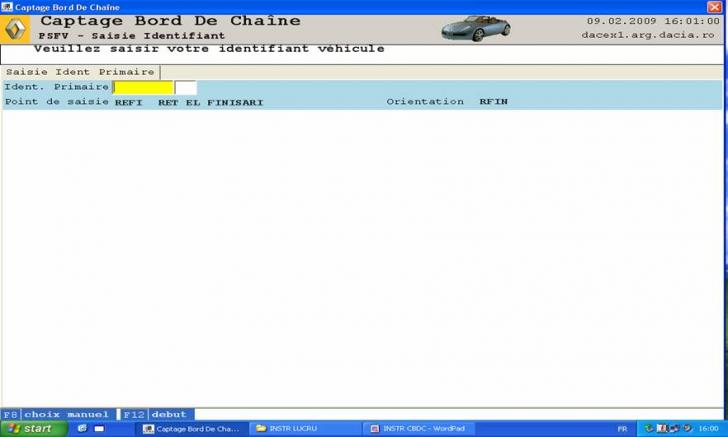Screen dimensions: 728x437
Task: Click the taskbar clock showing 16:00
Action: point(708,429)
